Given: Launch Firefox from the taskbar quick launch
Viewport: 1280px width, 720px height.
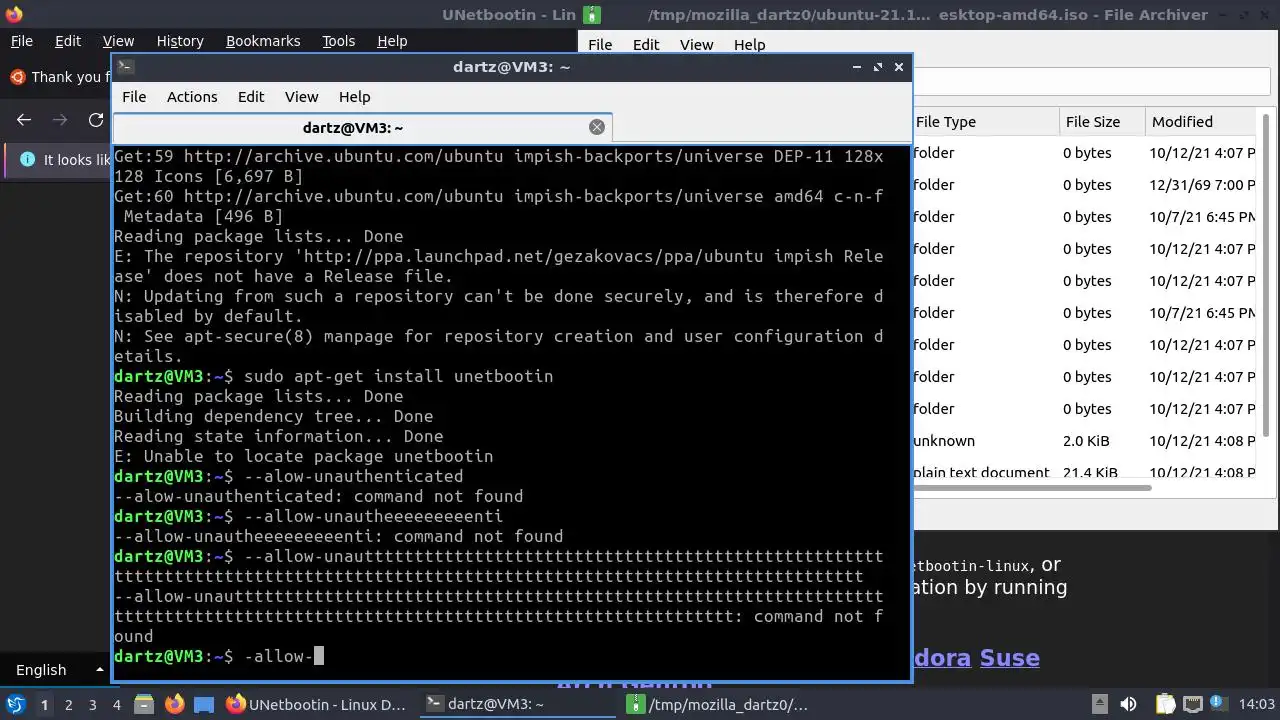Looking at the screenshot, I should pos(174,704).
